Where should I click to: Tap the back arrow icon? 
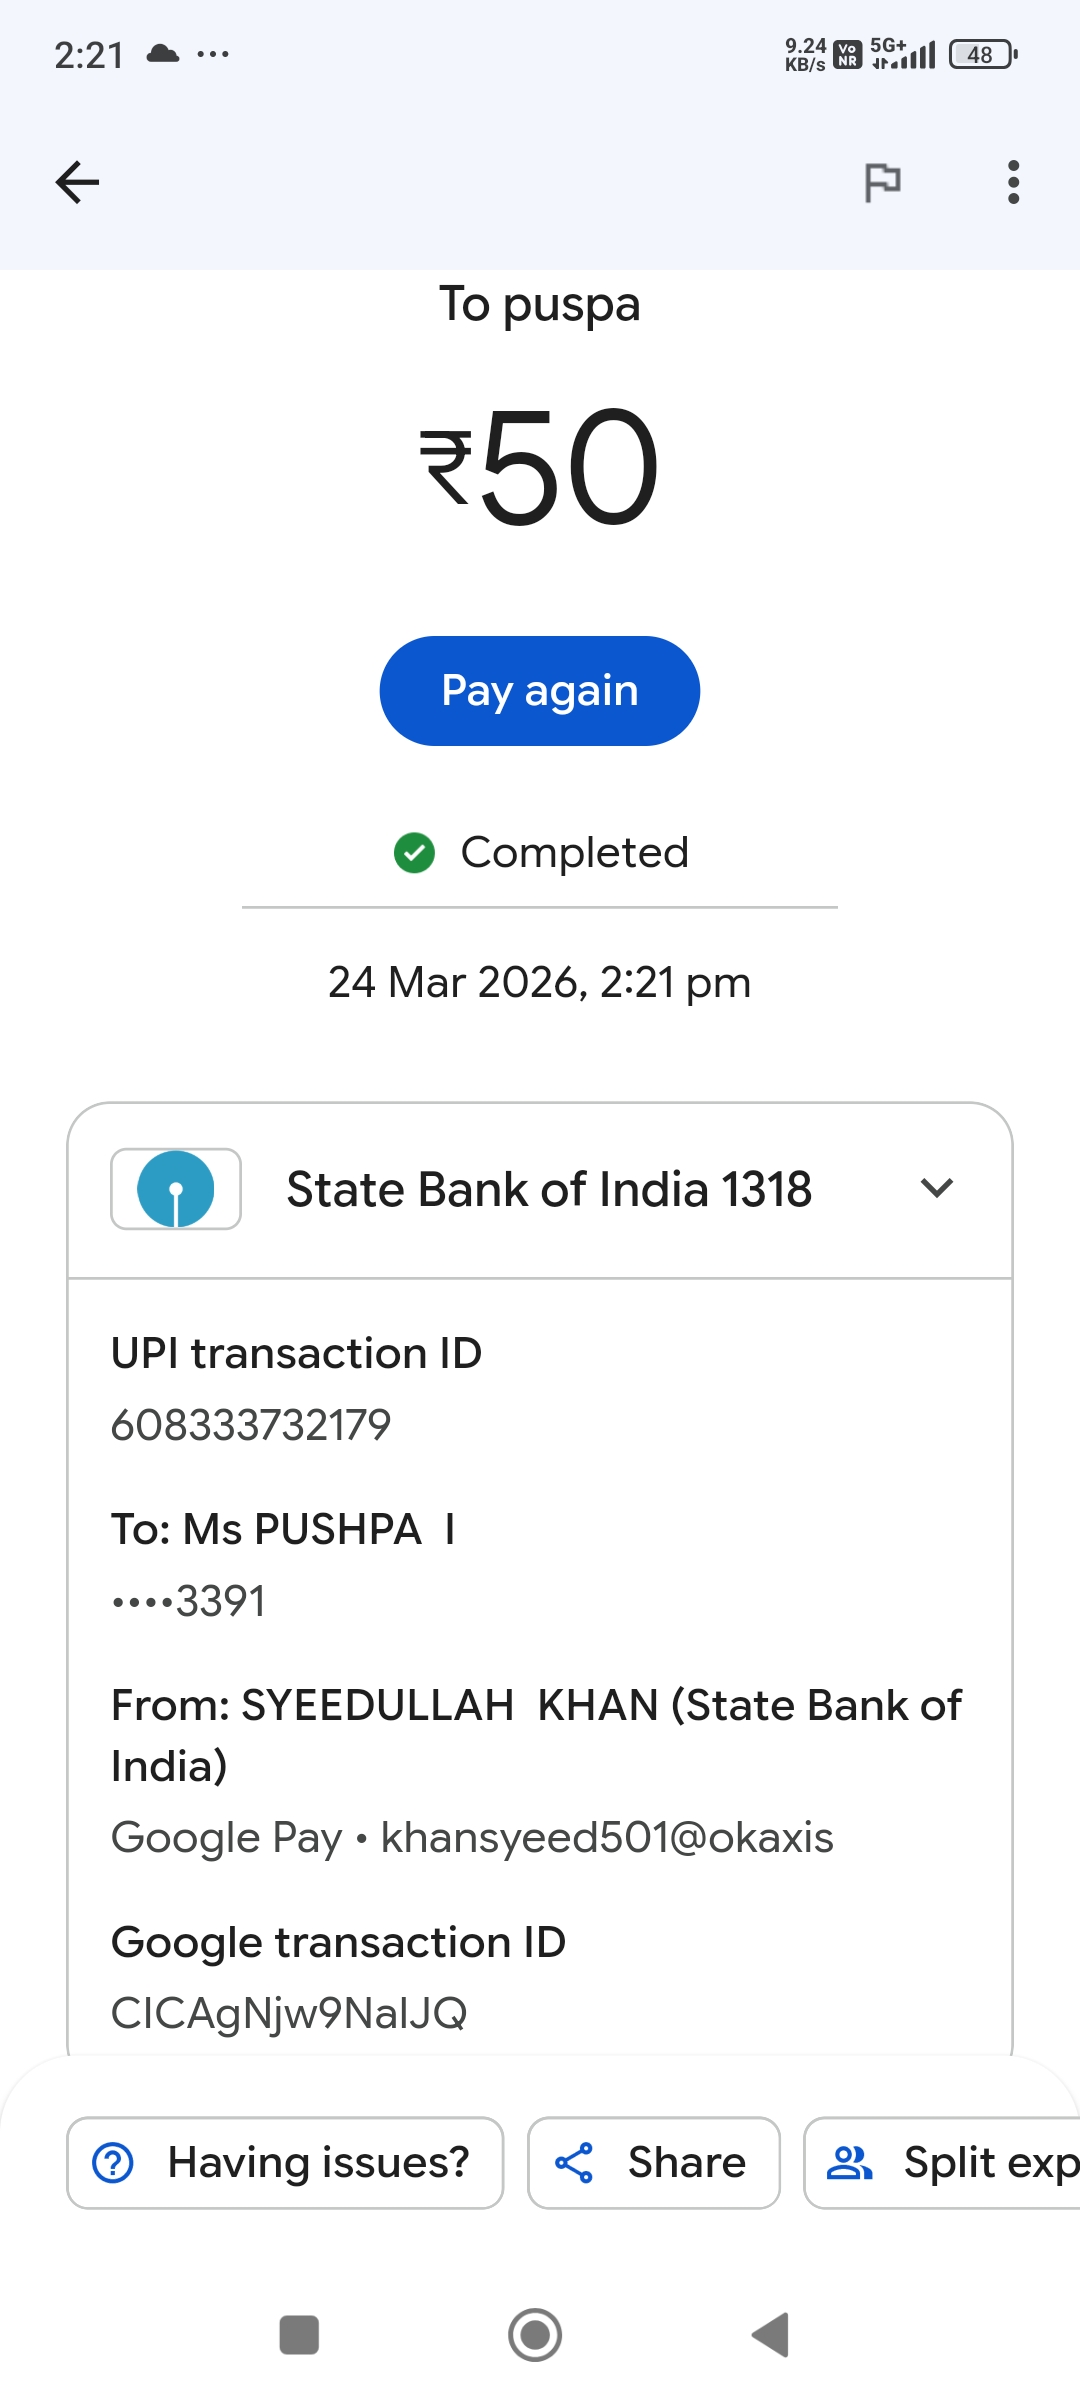pos(77,182)
